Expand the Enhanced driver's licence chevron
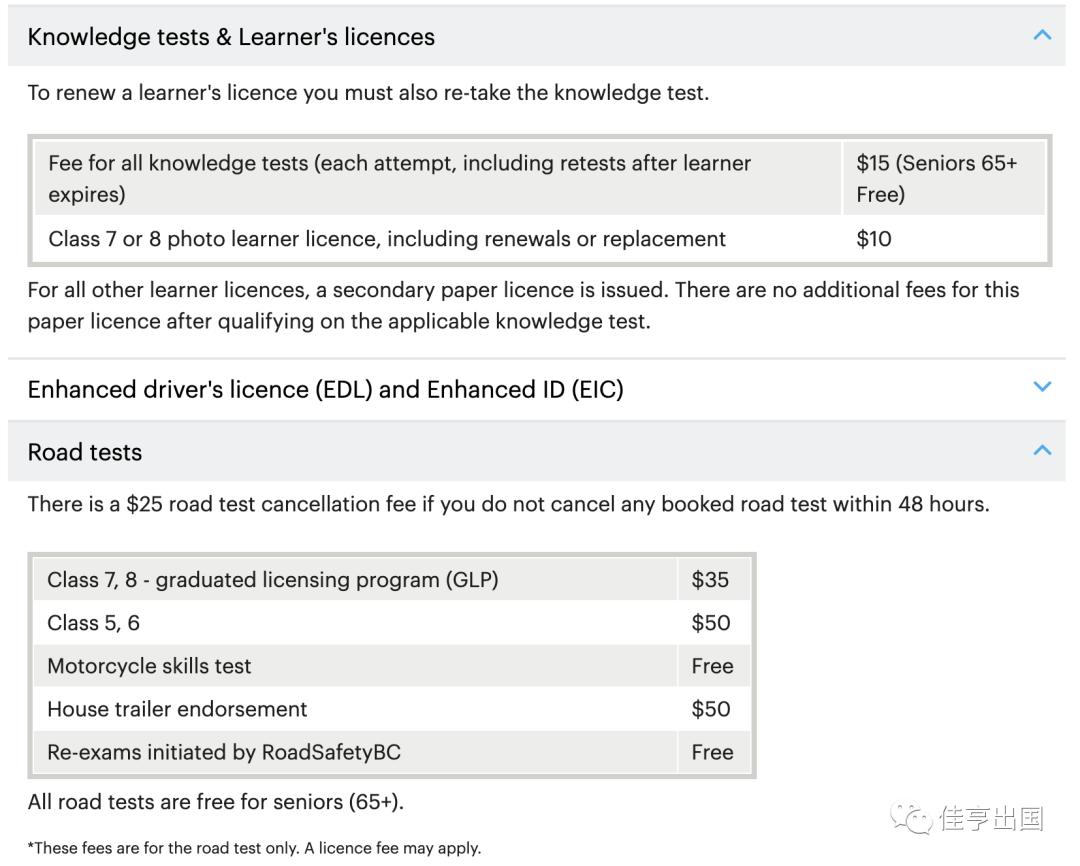The height and width of the screenshot is (866, 1080). [x=1042, y=387]
